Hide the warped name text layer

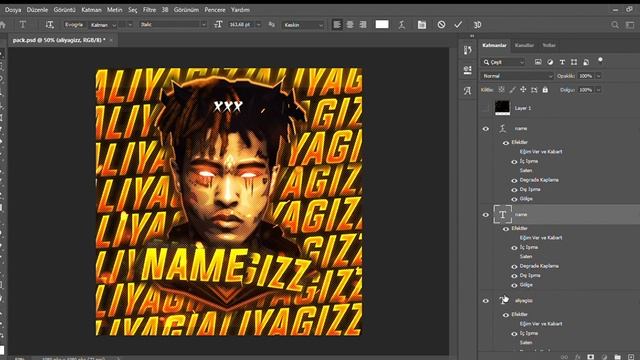pyautogui.click(x=486, y=129)
